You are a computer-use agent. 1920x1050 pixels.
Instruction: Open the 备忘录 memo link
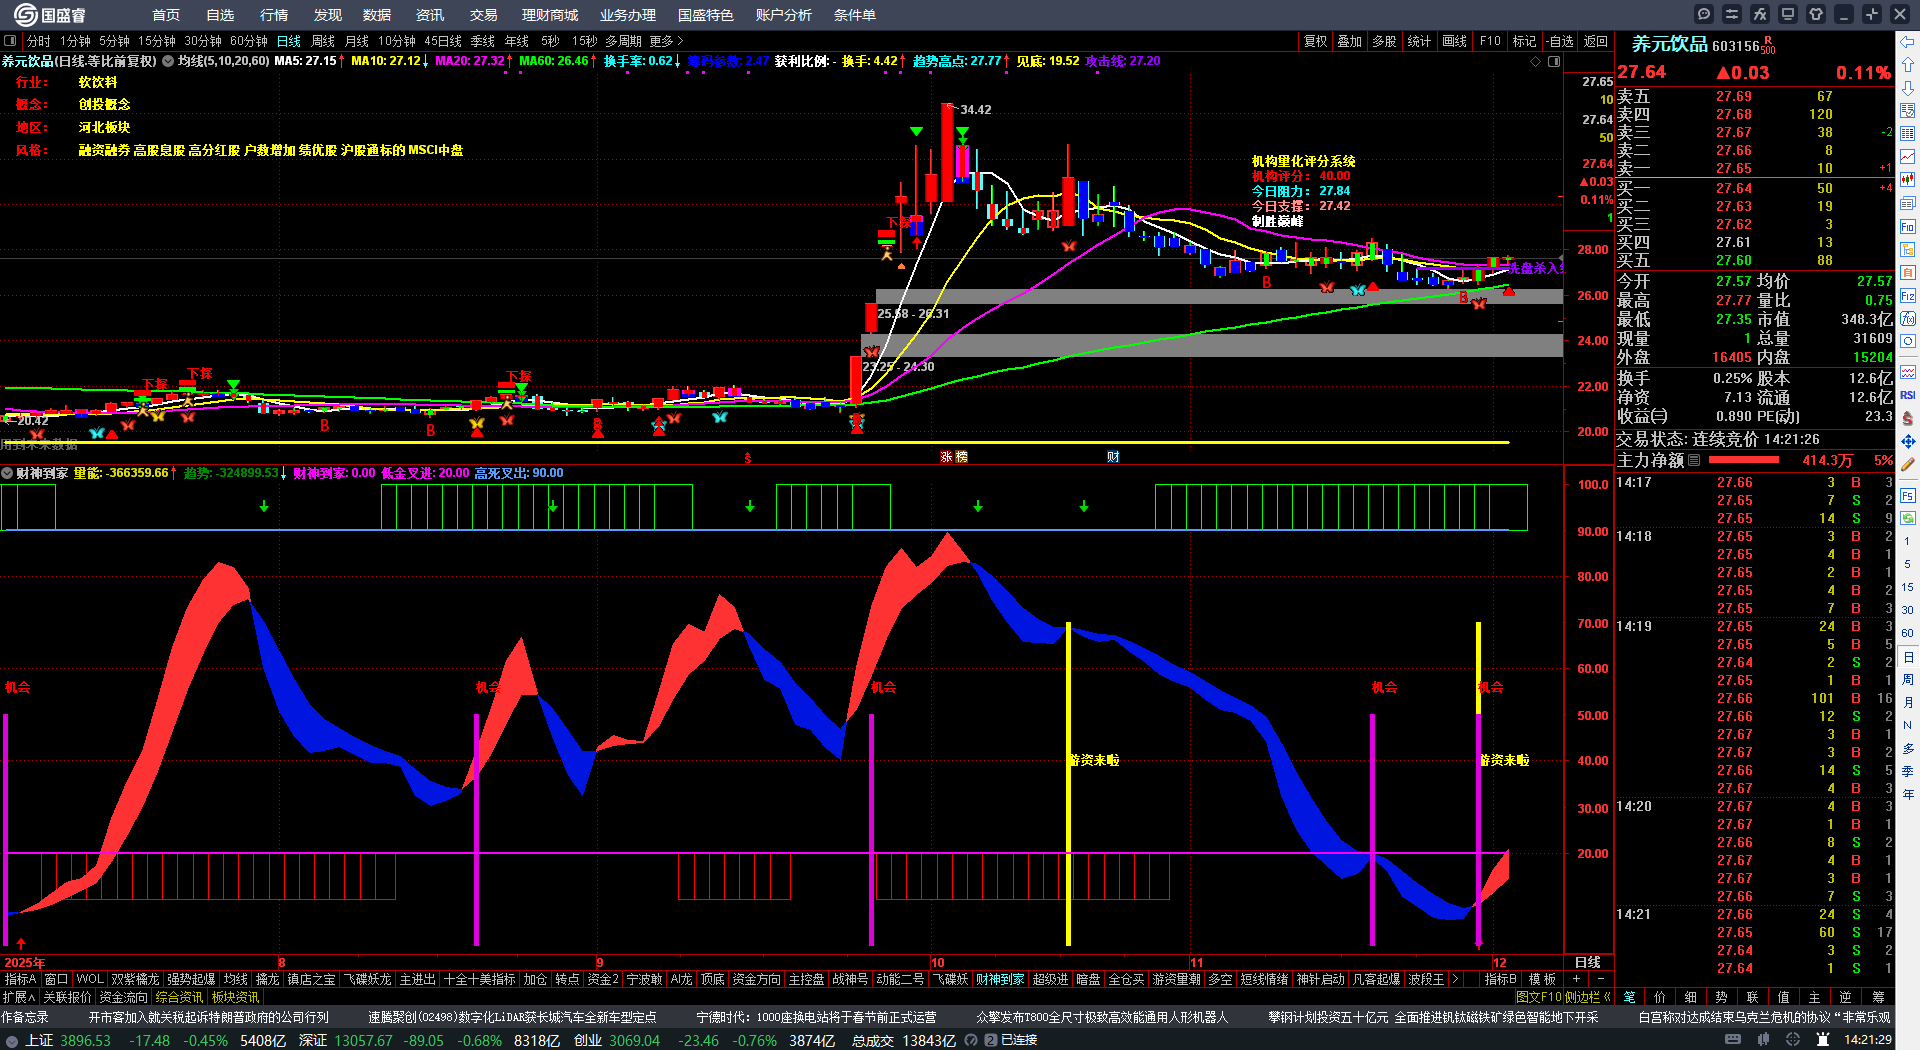tap(25, 1017)
